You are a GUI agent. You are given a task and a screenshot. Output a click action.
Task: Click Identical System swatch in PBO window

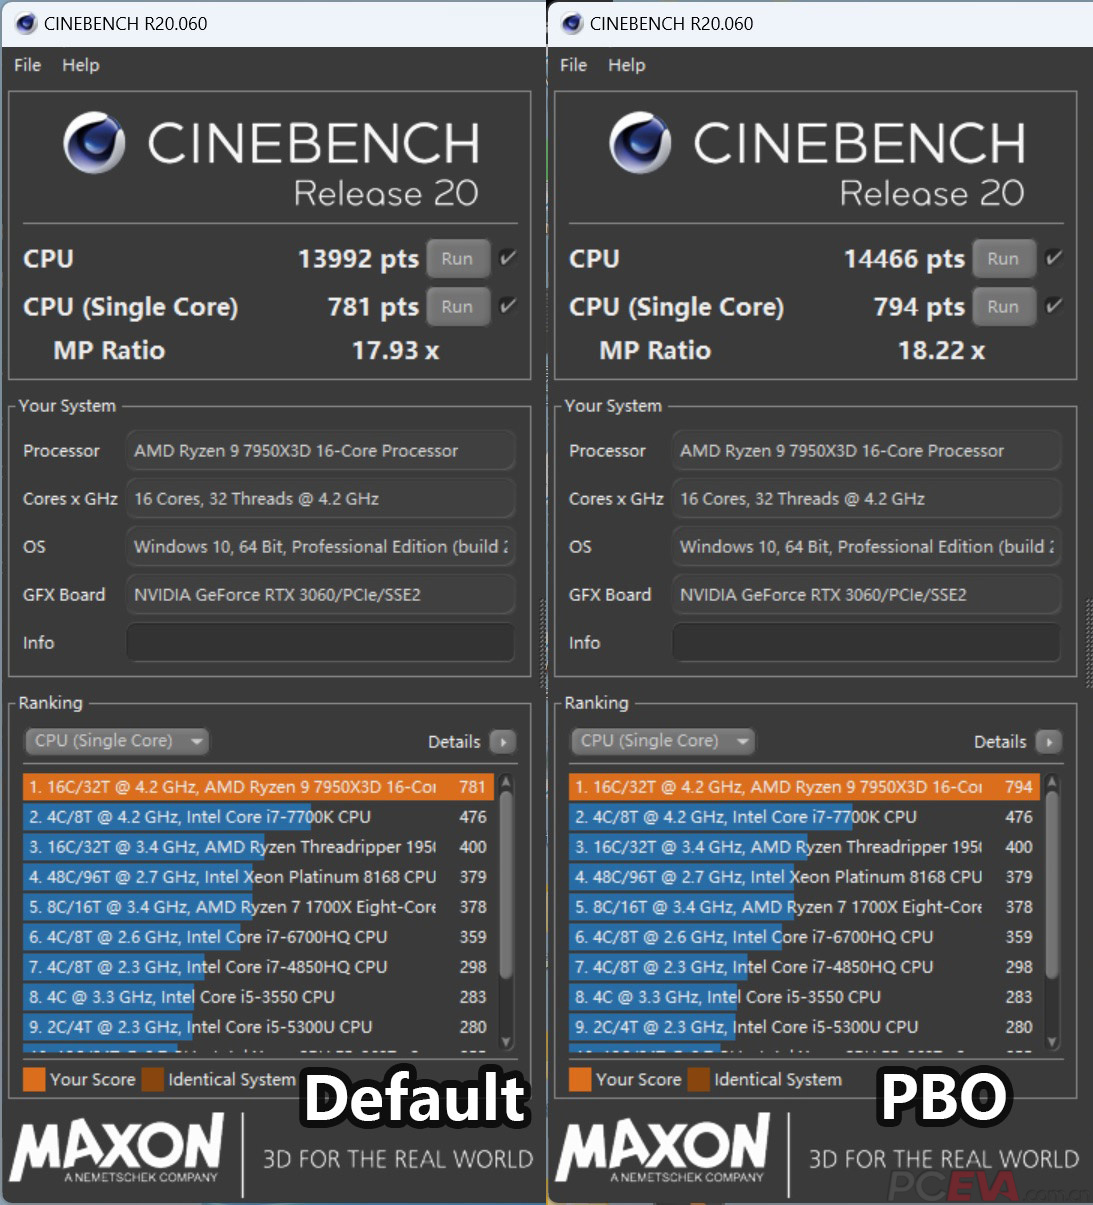(698, 1080)
